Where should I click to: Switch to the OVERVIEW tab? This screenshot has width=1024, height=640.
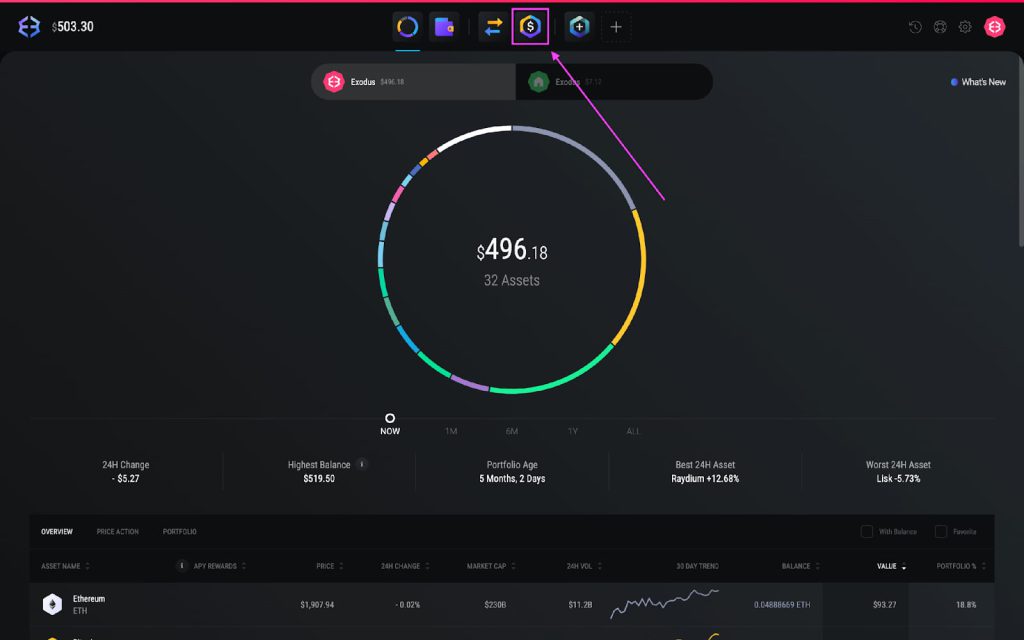point(57,532)
